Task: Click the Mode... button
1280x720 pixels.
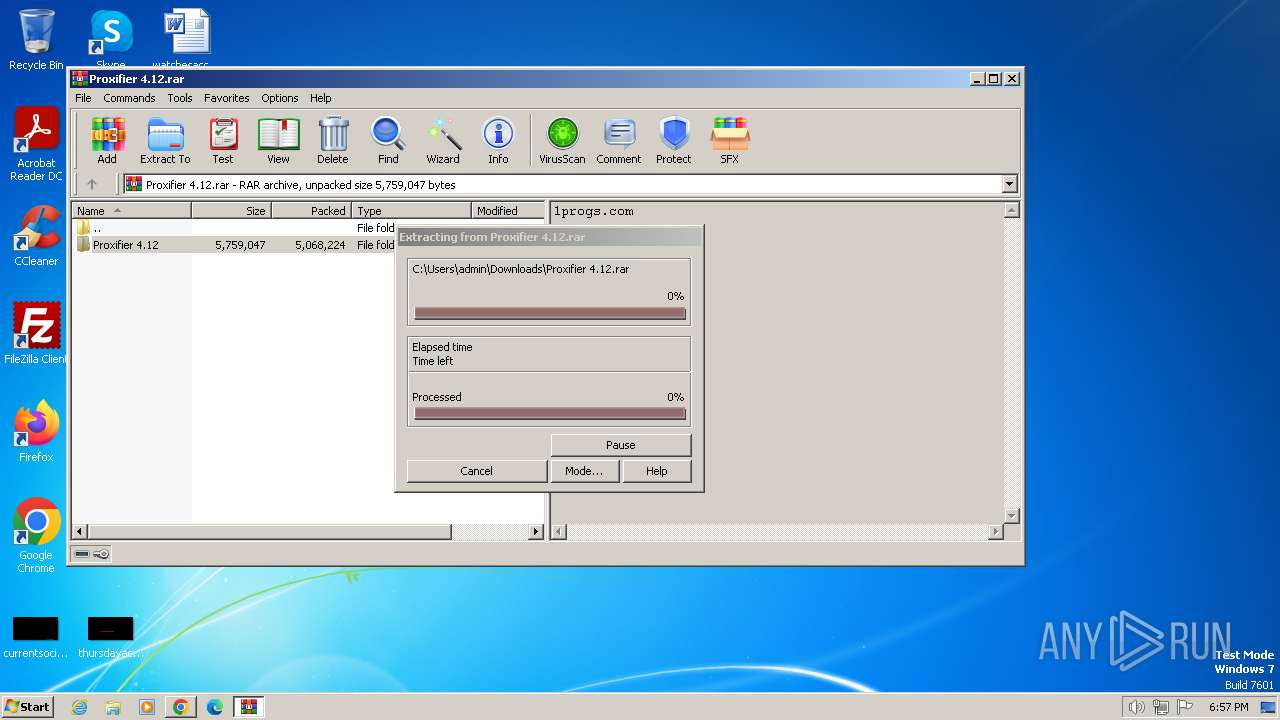Action: pyautogui.click(x=584, y=471)
